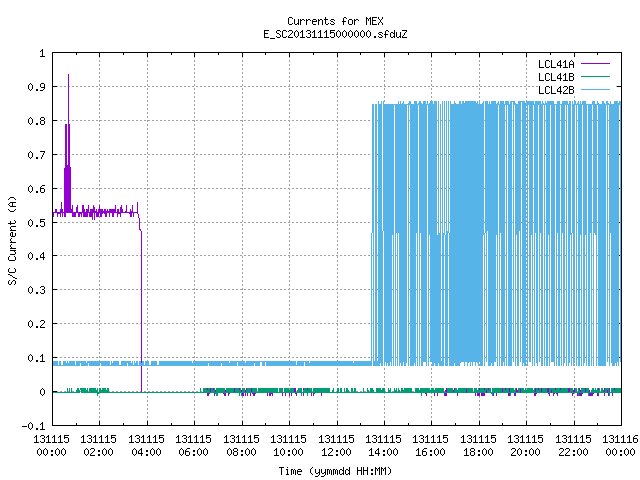
Task: Click the LCL41A legend label
Action: (556, 64)
